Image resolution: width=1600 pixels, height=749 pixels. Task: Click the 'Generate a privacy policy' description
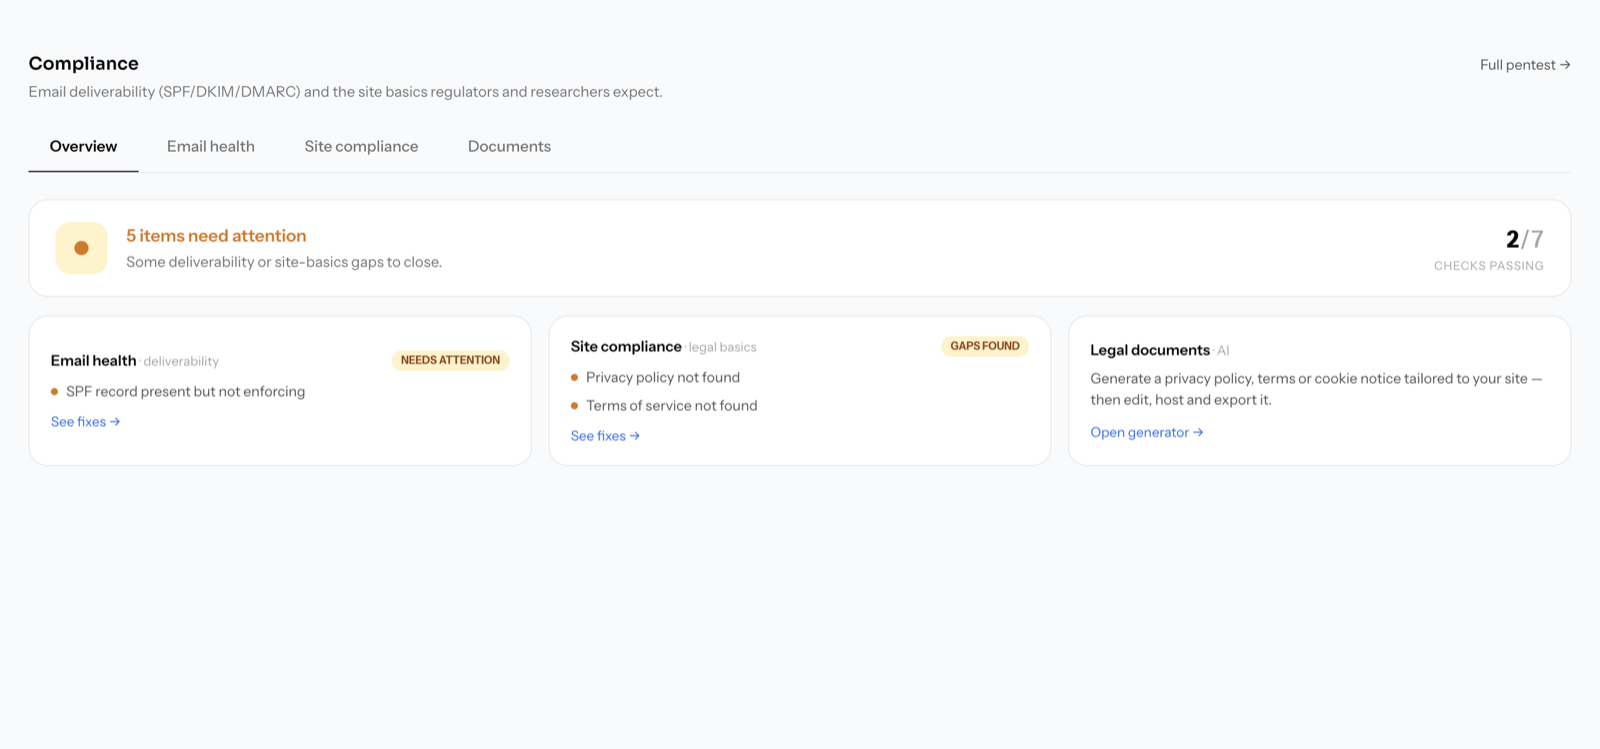pos(1316,389)
